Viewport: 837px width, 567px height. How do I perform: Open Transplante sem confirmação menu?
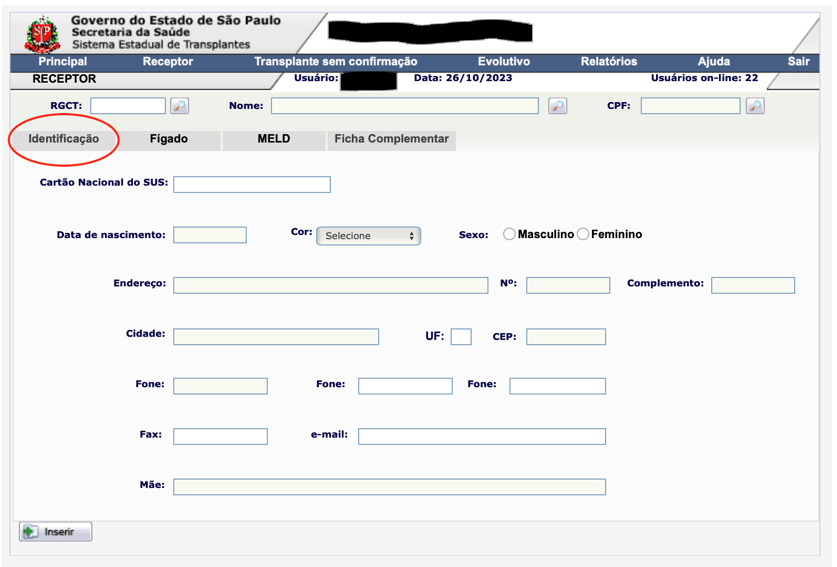335,62
